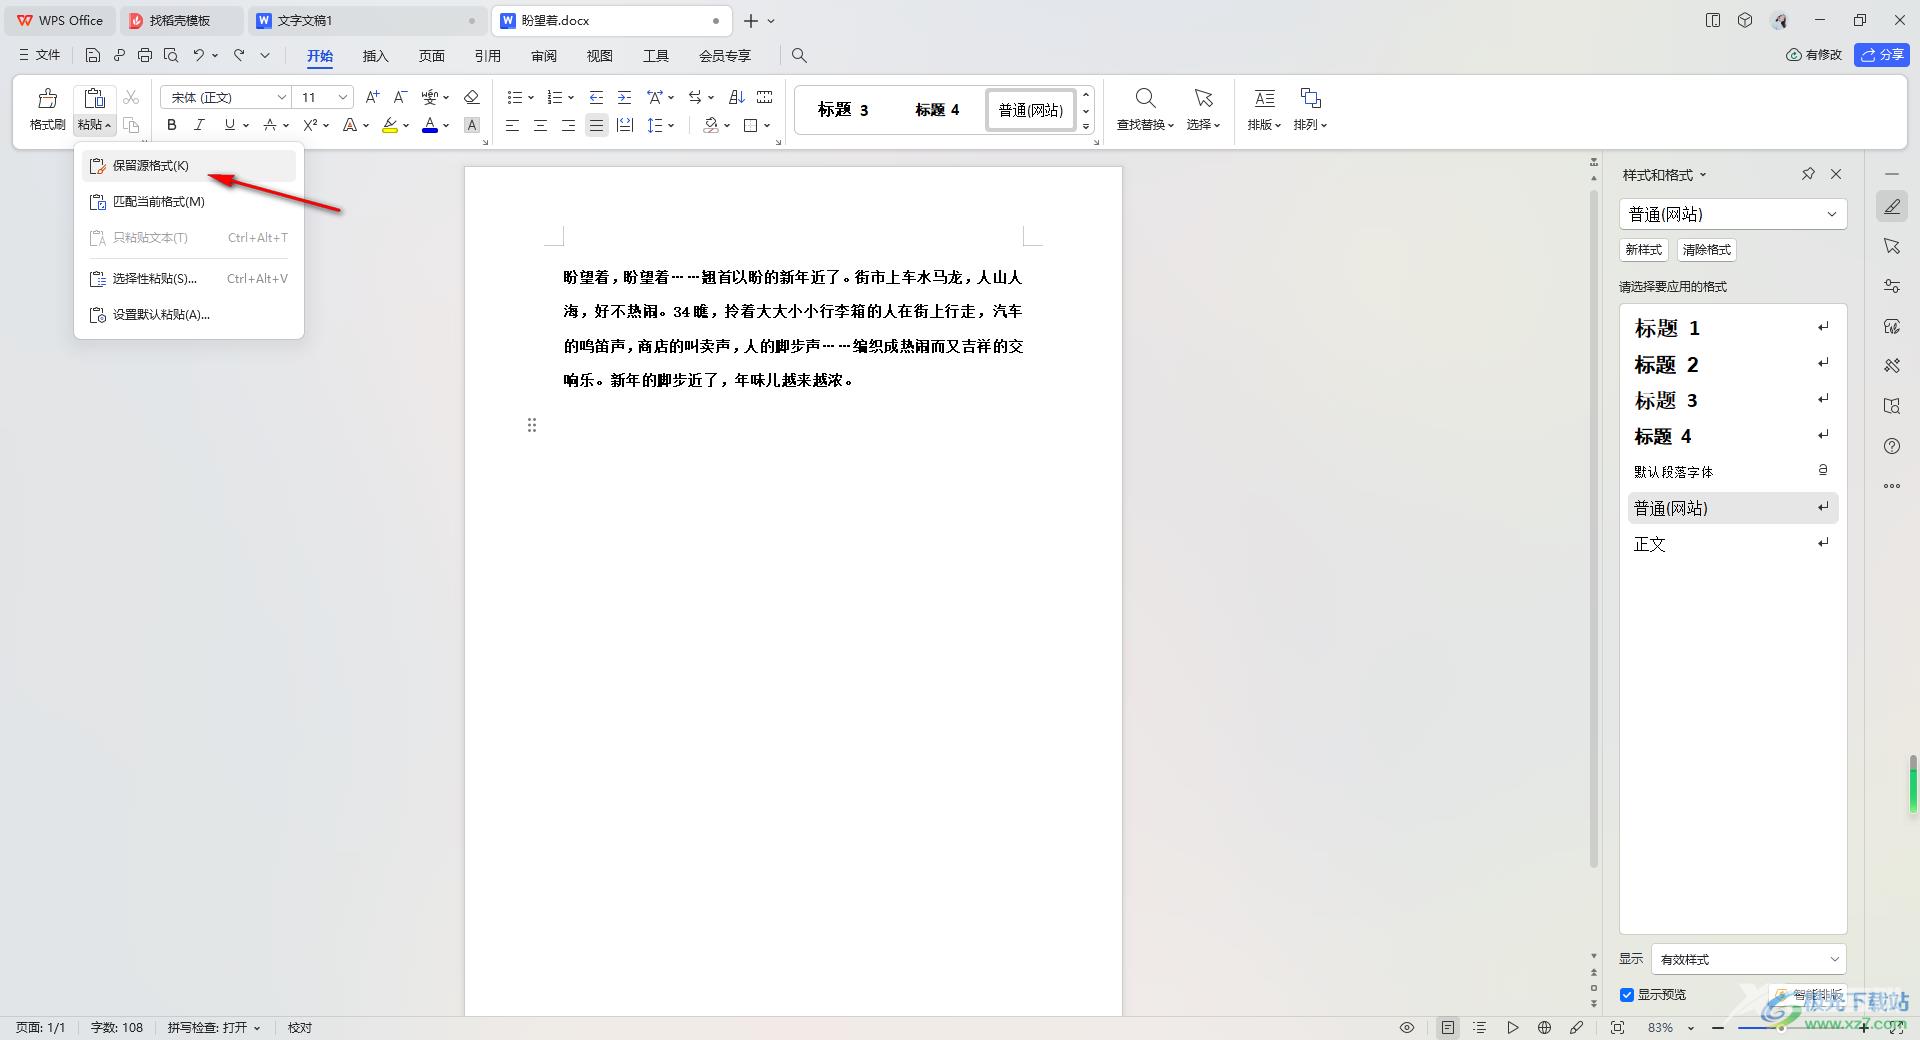
Task: Center align the text
Action: click(x=540, y=125)
